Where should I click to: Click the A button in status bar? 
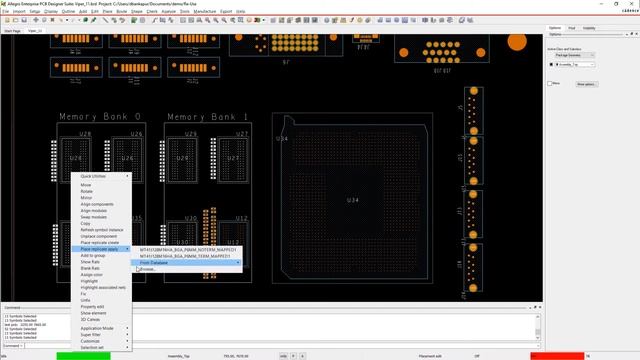(x=302, y=356)
